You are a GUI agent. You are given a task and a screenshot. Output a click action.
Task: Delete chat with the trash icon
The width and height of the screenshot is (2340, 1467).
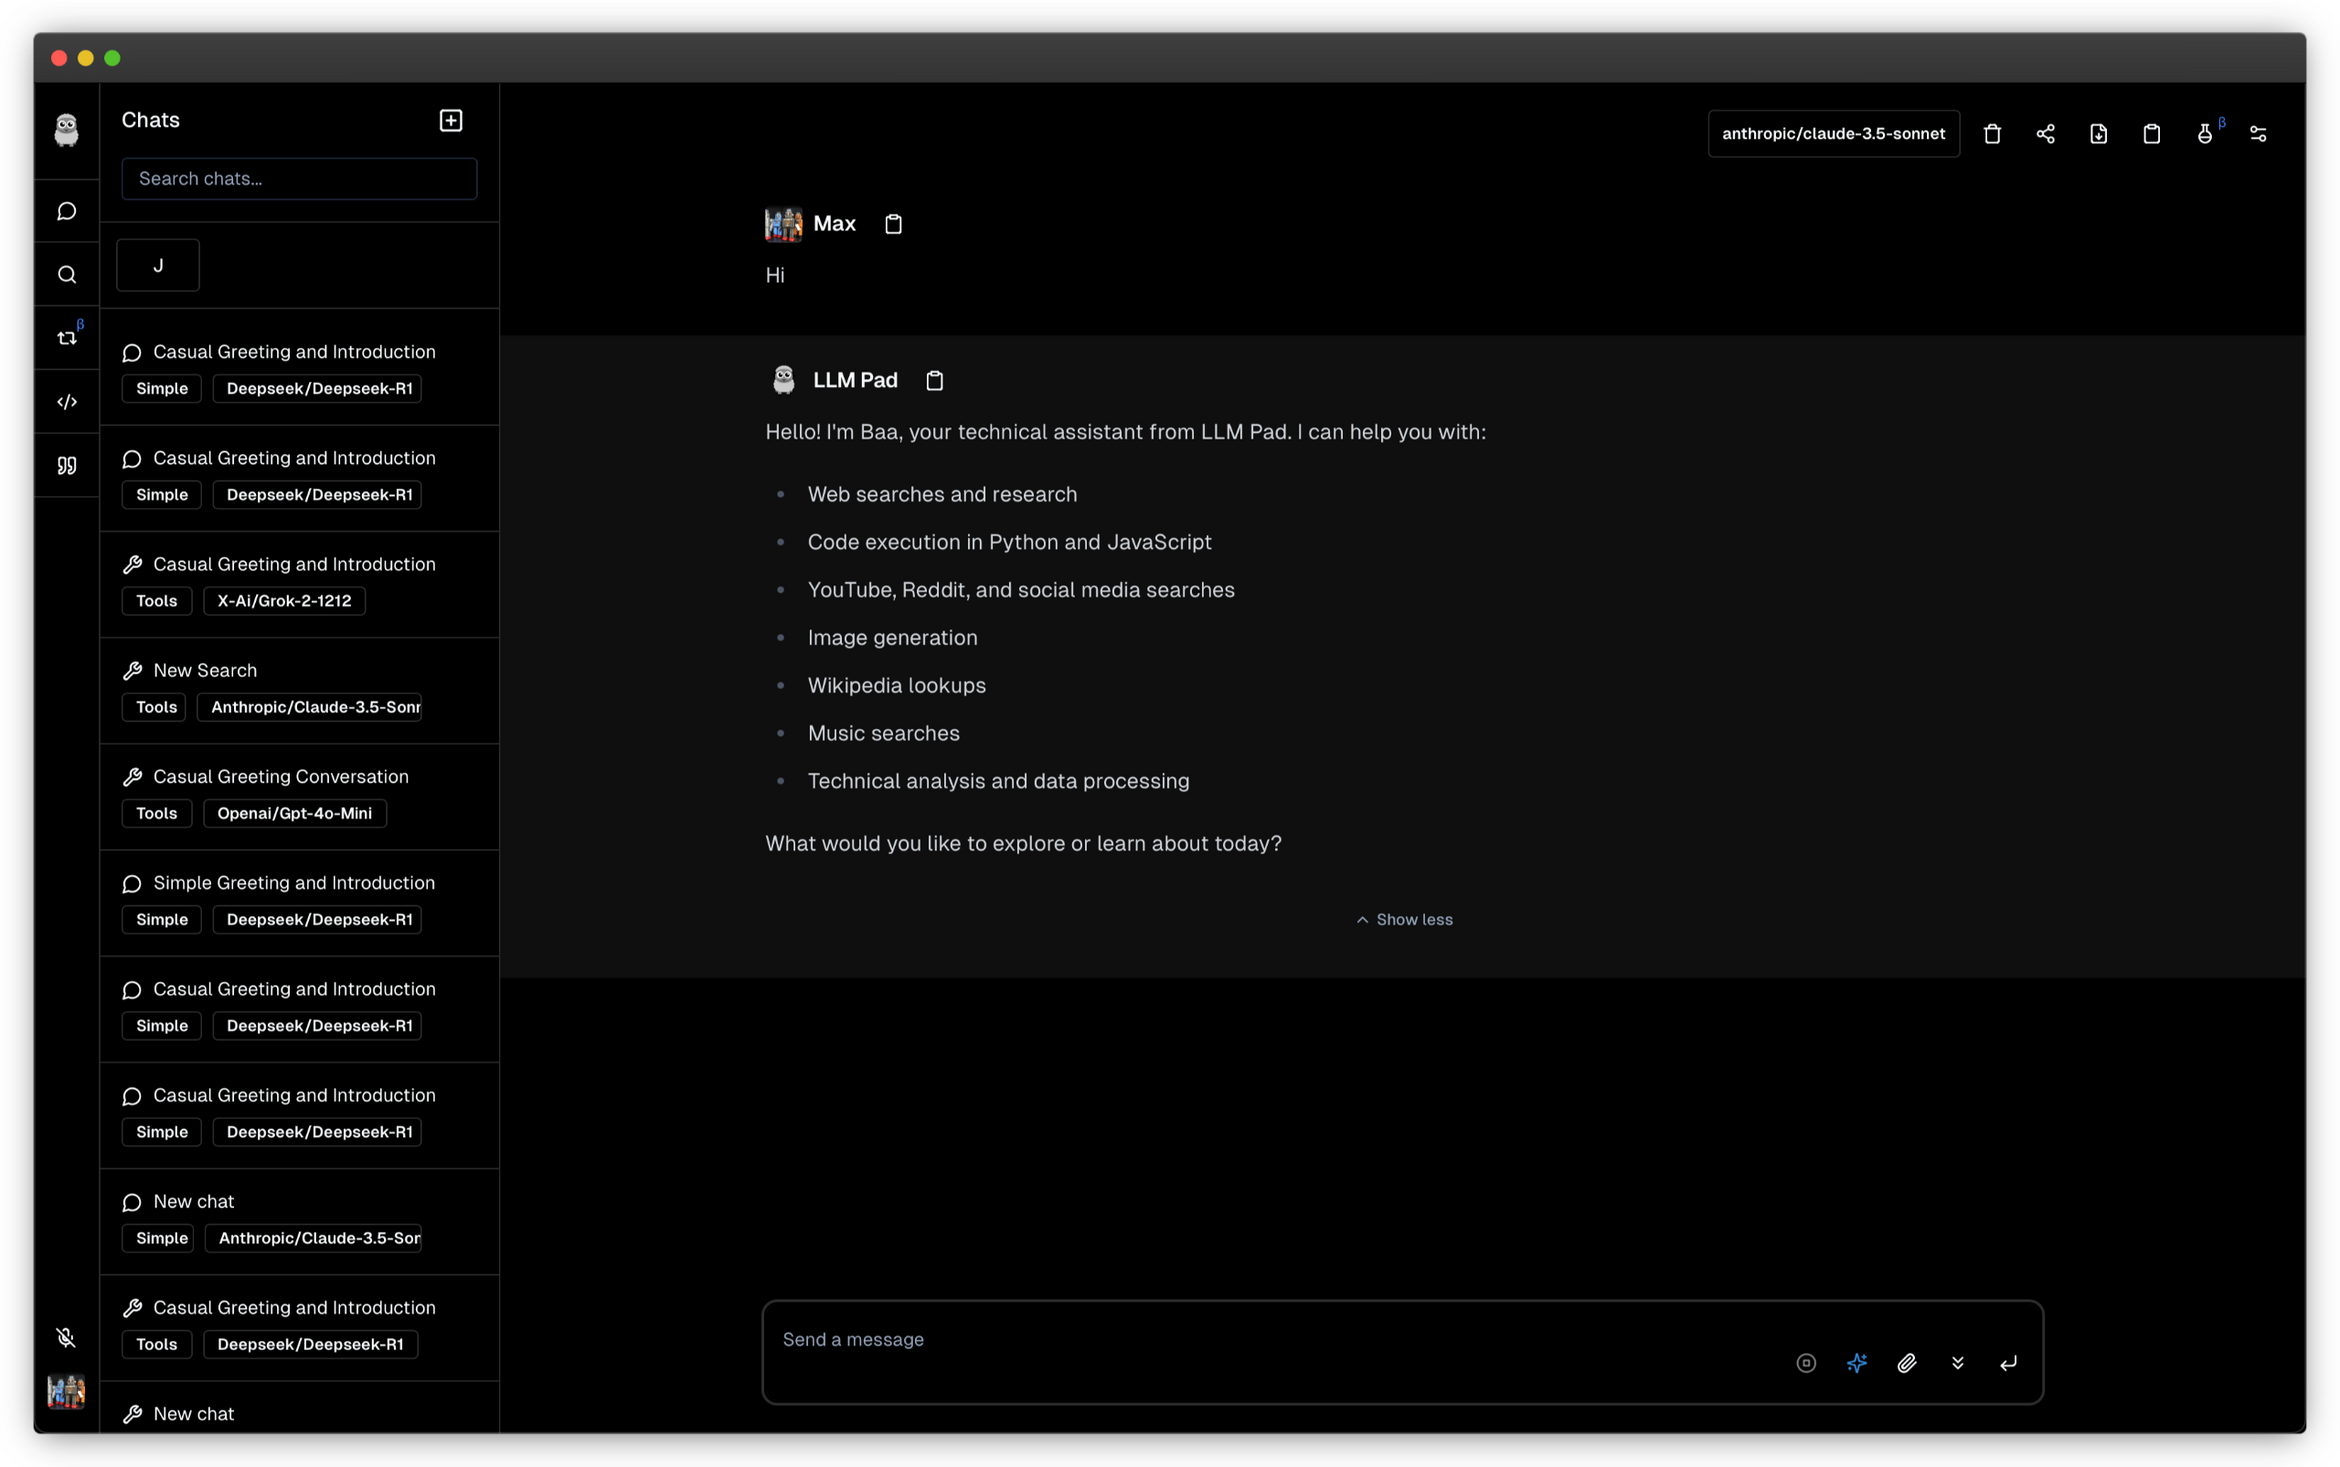1992,134
